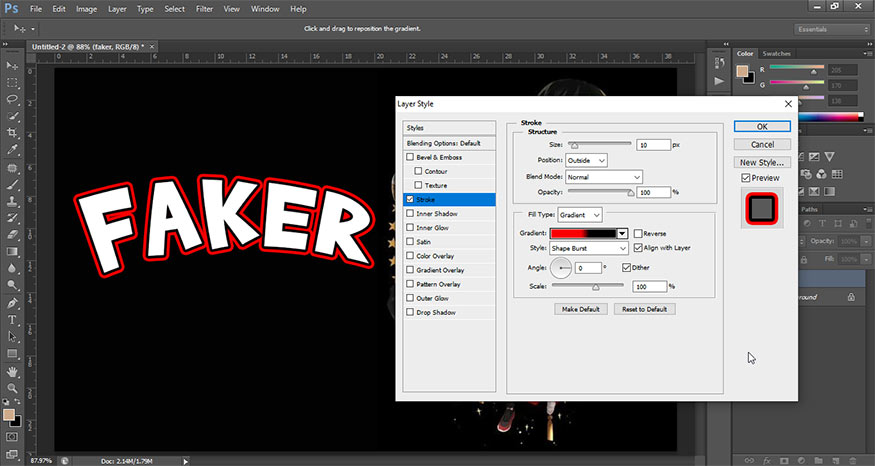Select the History Brush tool
This screenshot has width=875, height=466.
pos(12,218)
